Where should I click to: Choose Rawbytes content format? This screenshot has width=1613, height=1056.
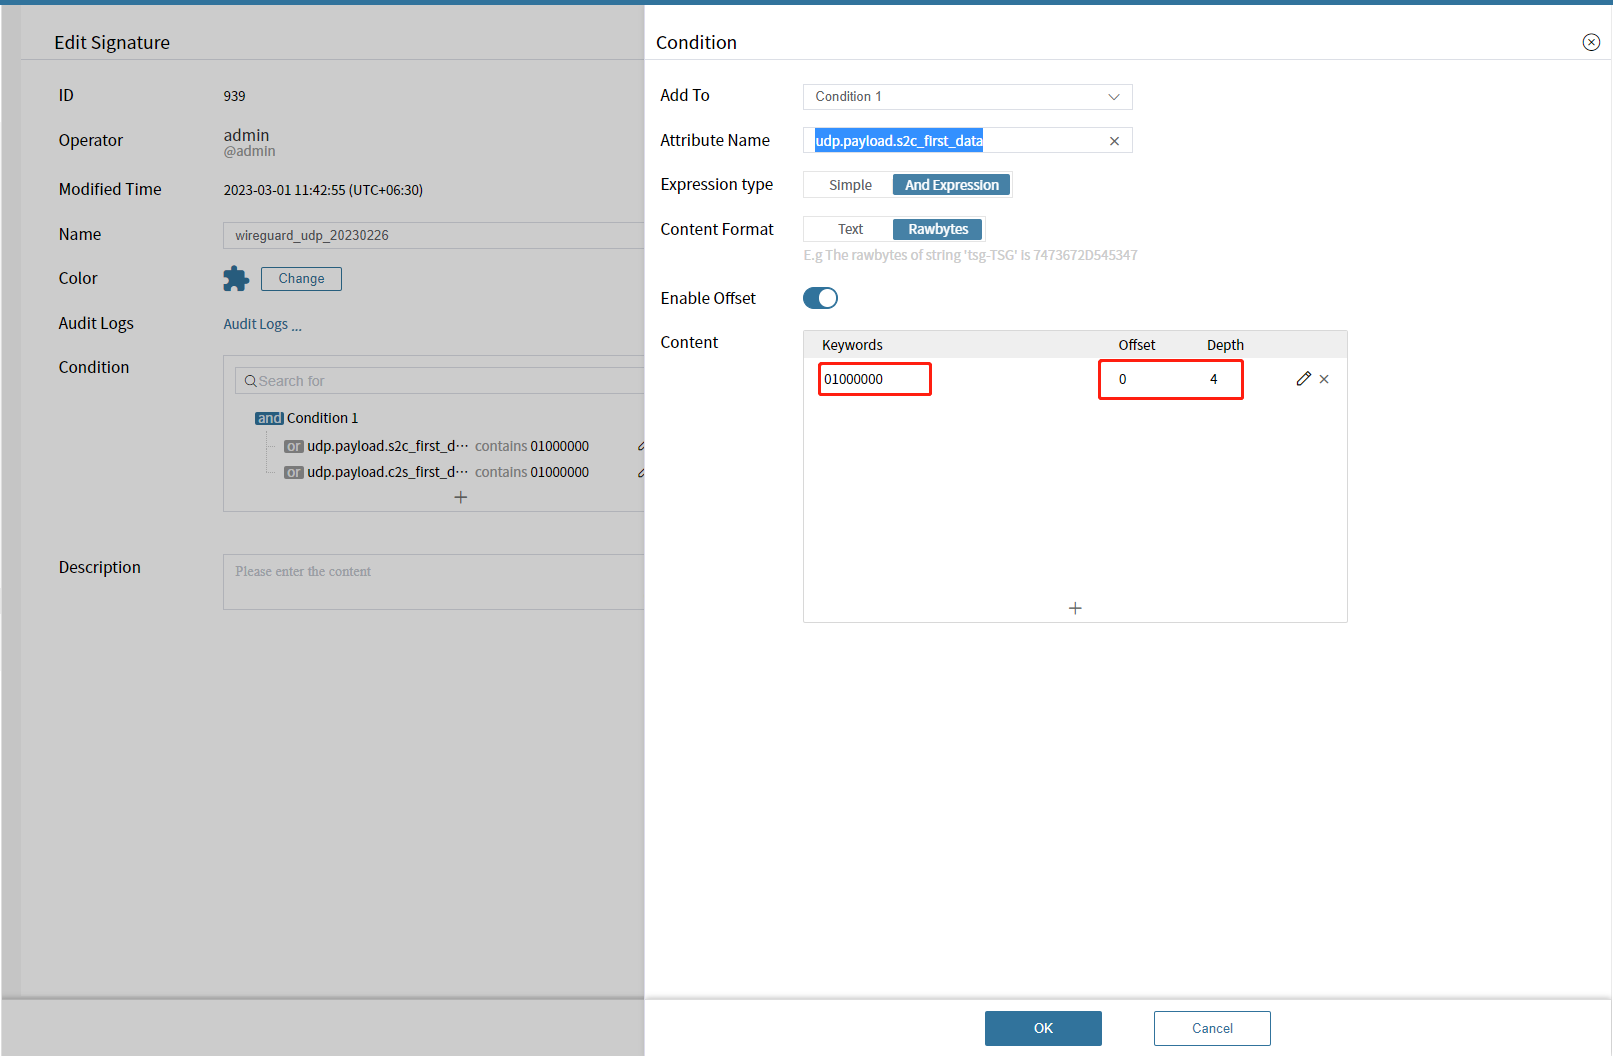937,229
